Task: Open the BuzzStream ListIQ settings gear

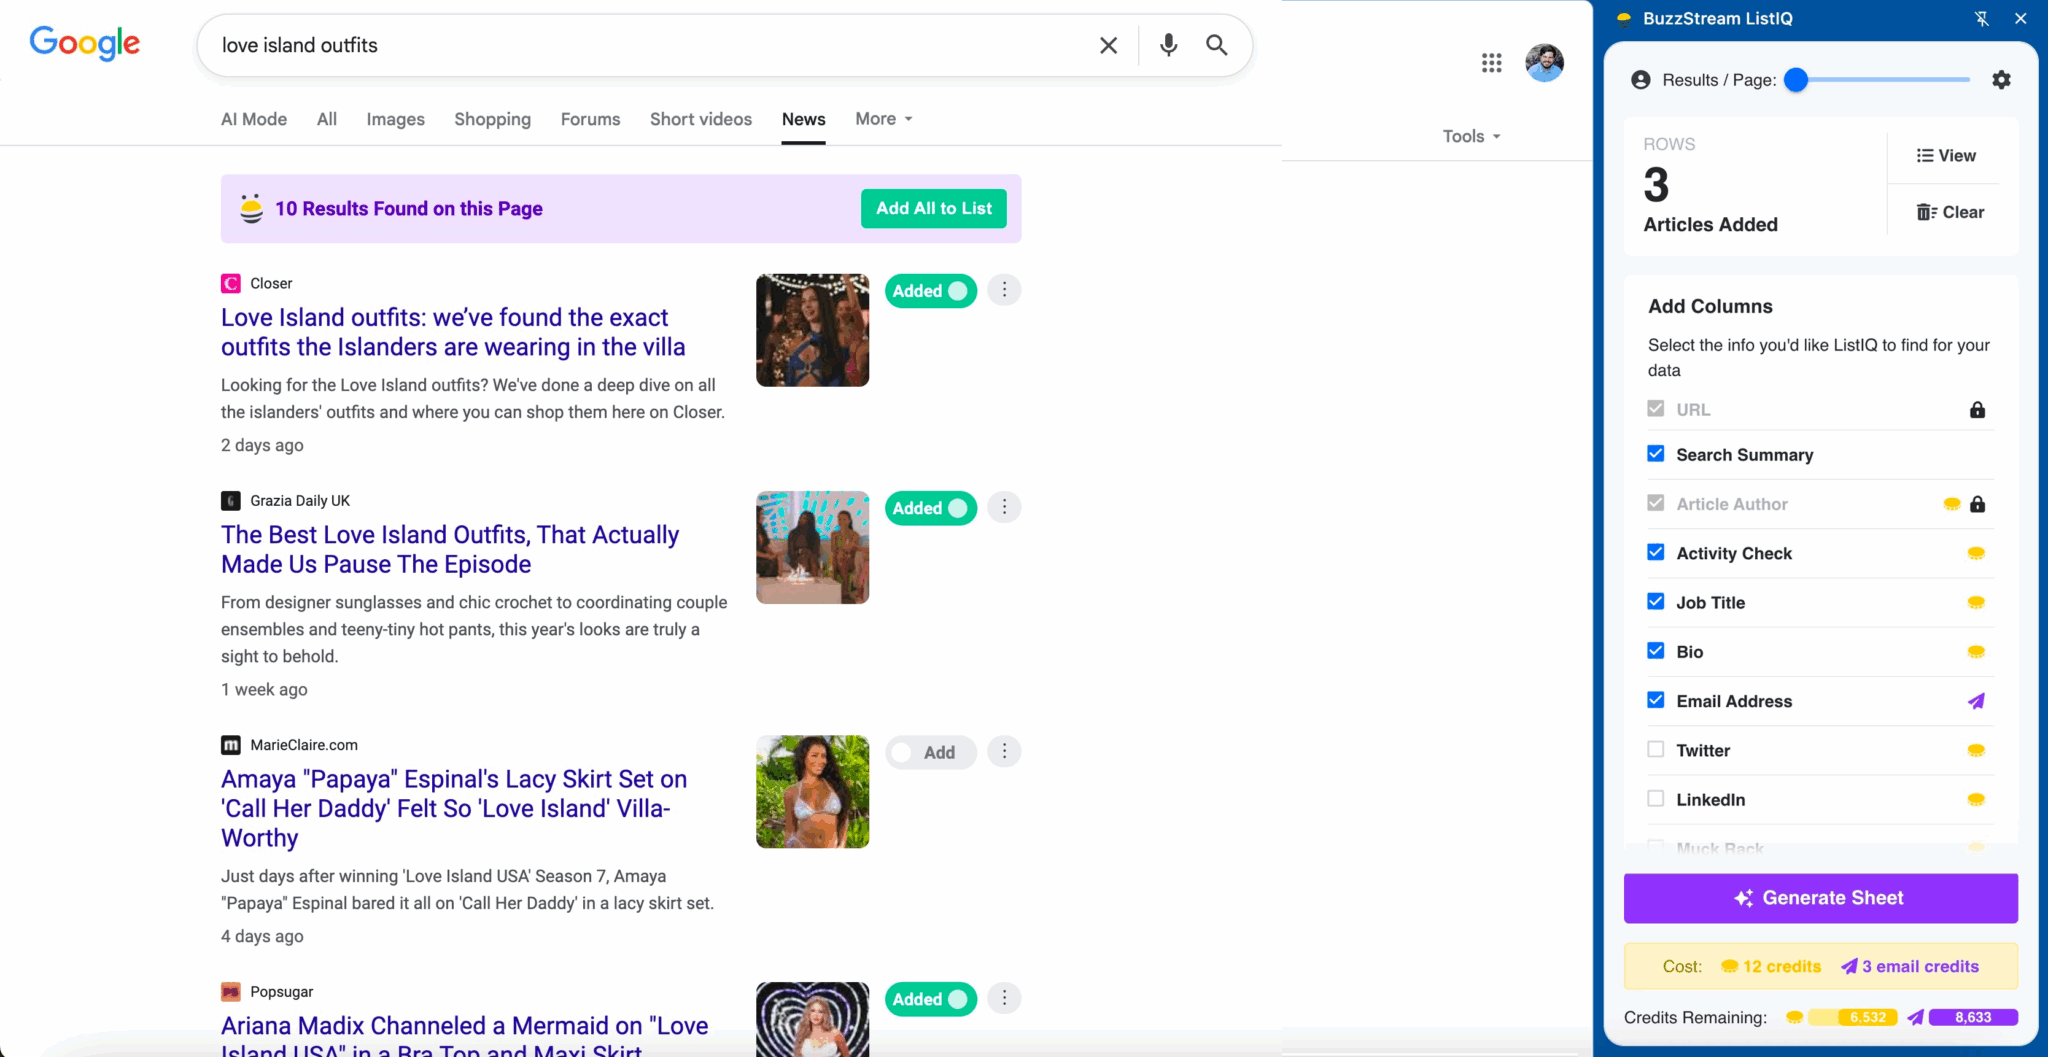Action: coord(2002,80)
